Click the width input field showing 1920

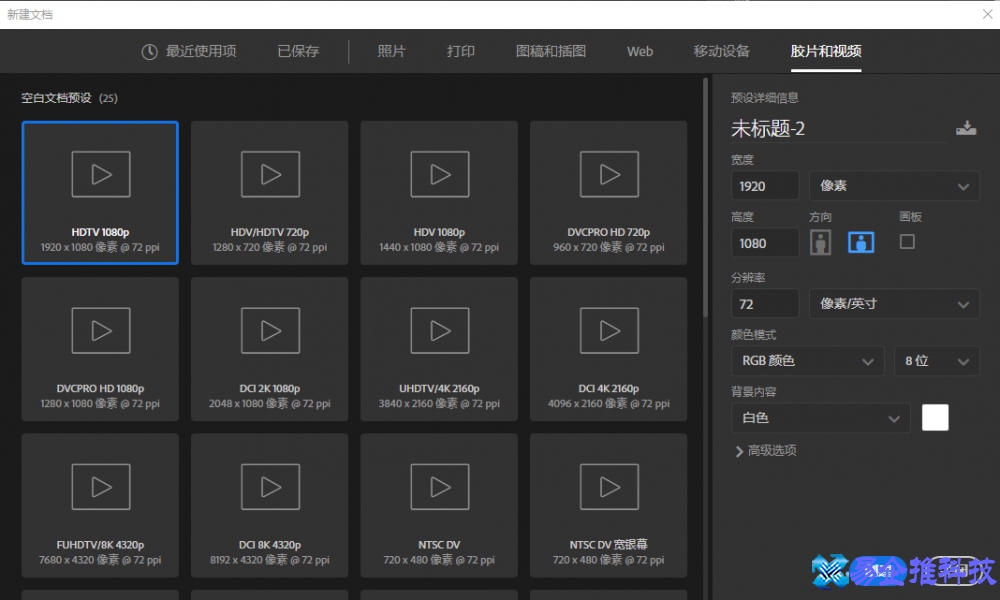pyautogui.click(x=765, y=186)
